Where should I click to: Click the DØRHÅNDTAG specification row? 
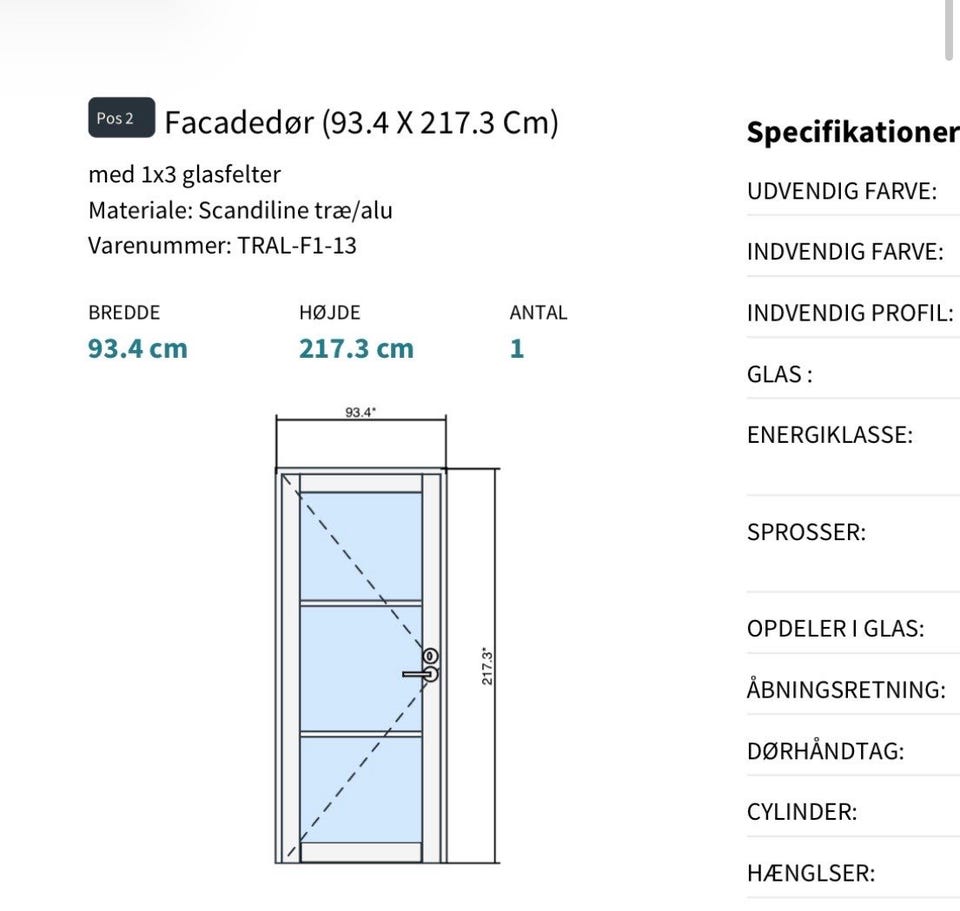click(825, 751)
